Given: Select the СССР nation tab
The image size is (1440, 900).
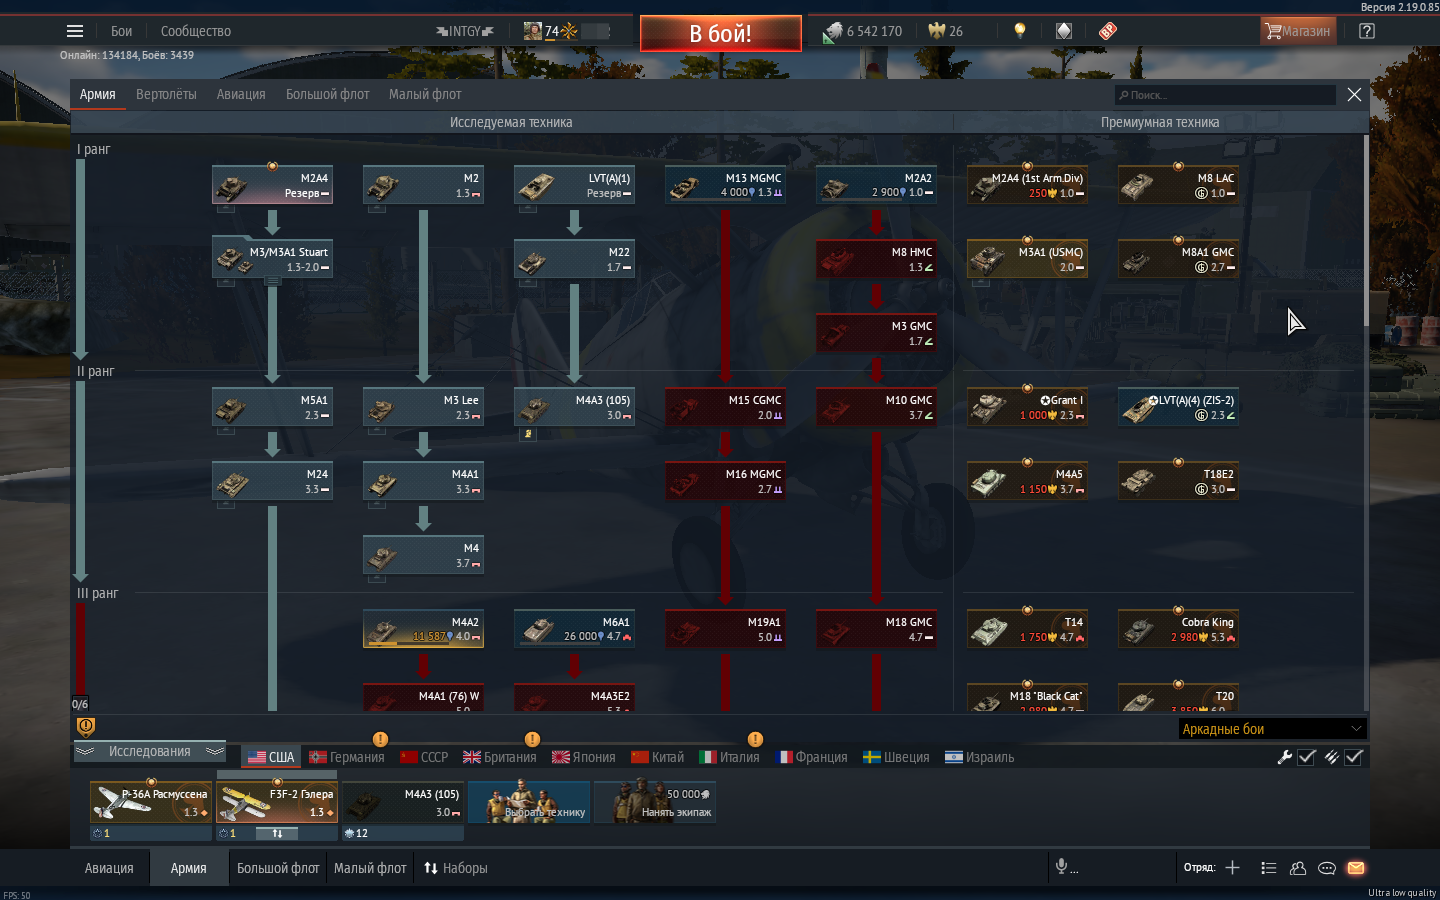Looking at the screenshot, I should pyautogui.click(x=424, y=757).
